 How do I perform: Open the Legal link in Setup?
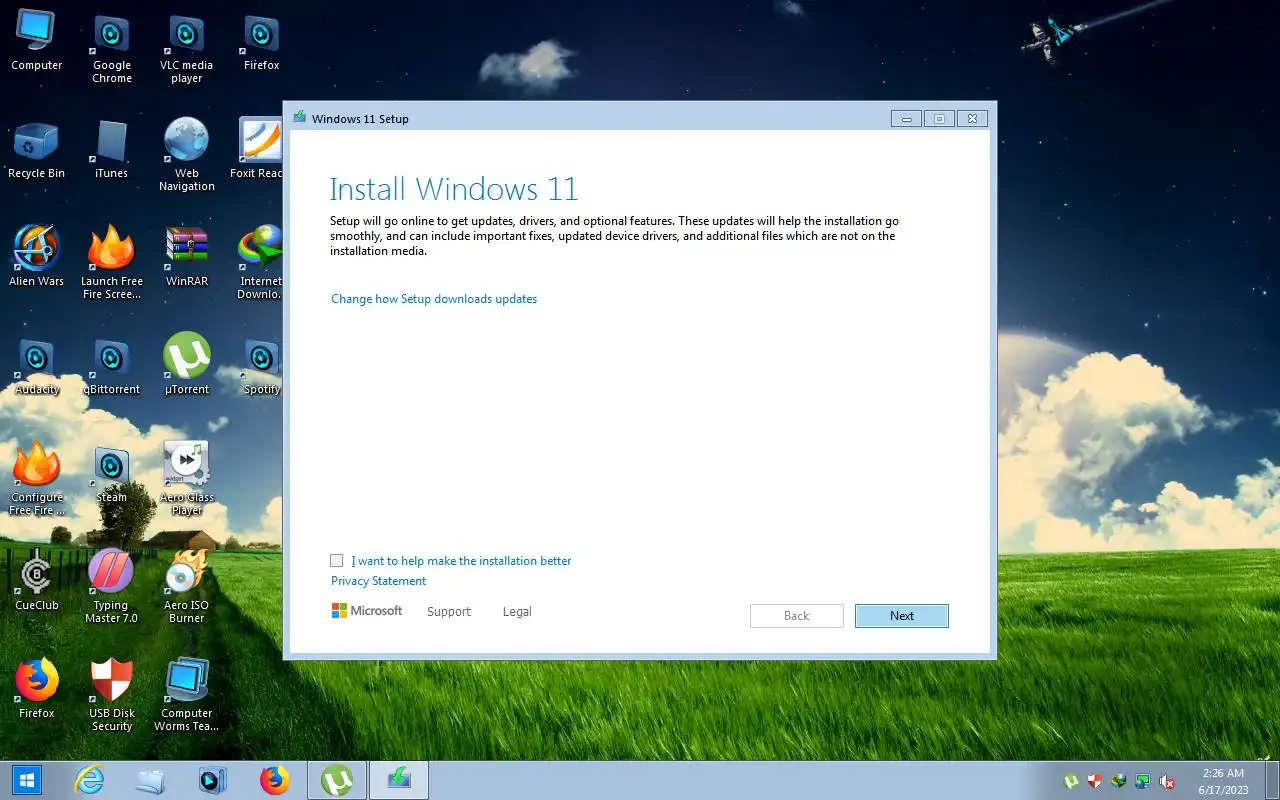click(x=517, y=612)
